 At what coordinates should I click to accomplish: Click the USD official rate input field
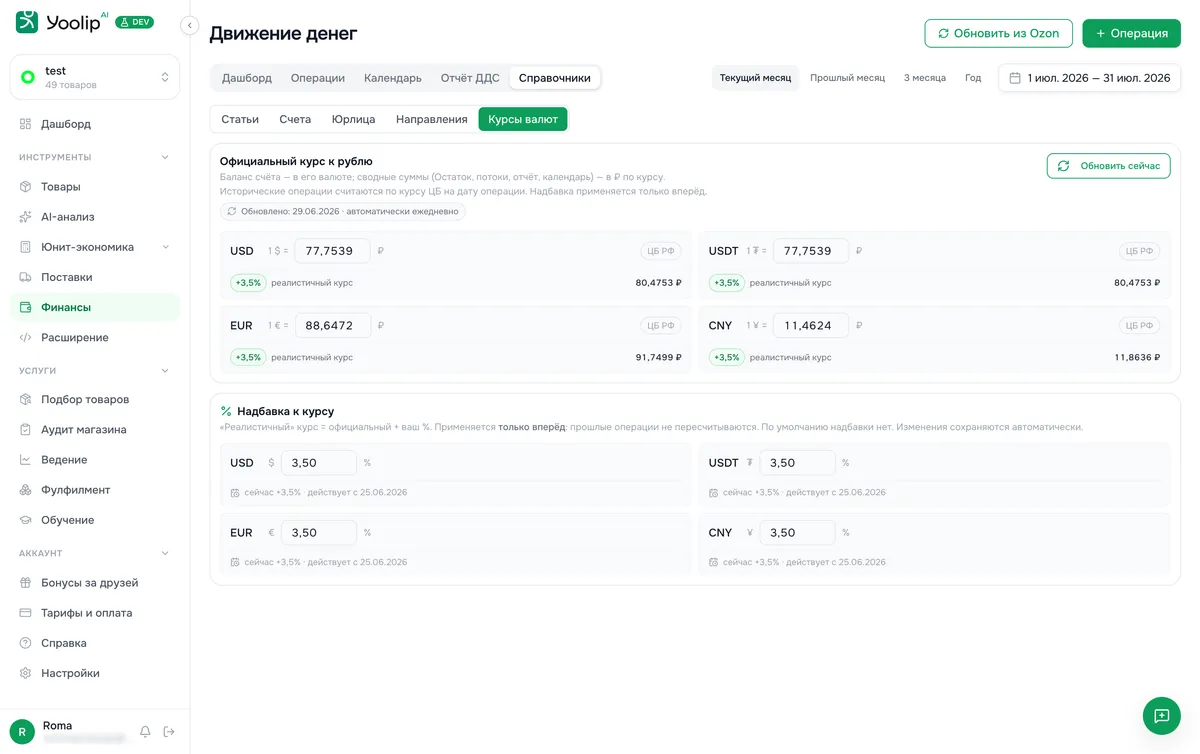[x=332, y=251]
